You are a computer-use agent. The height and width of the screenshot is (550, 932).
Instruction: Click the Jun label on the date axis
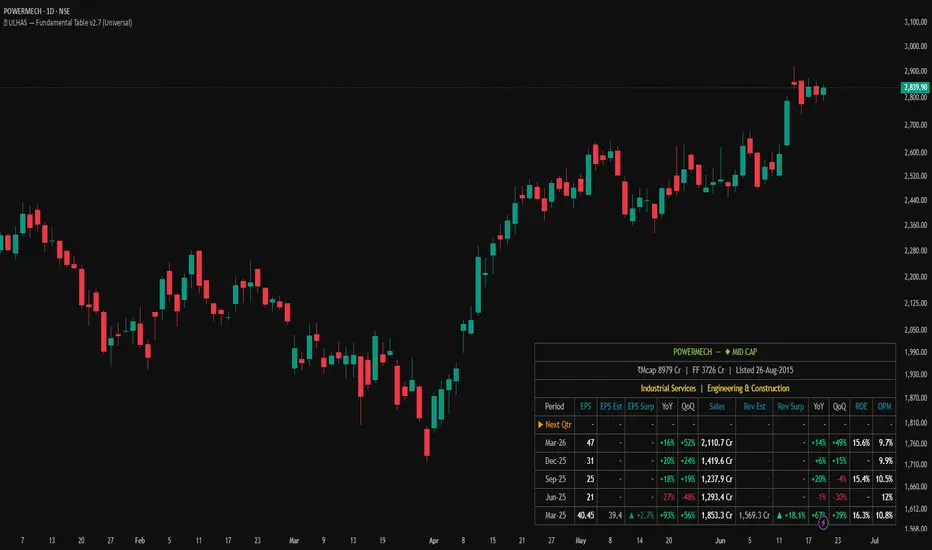(x=720, y=540)
